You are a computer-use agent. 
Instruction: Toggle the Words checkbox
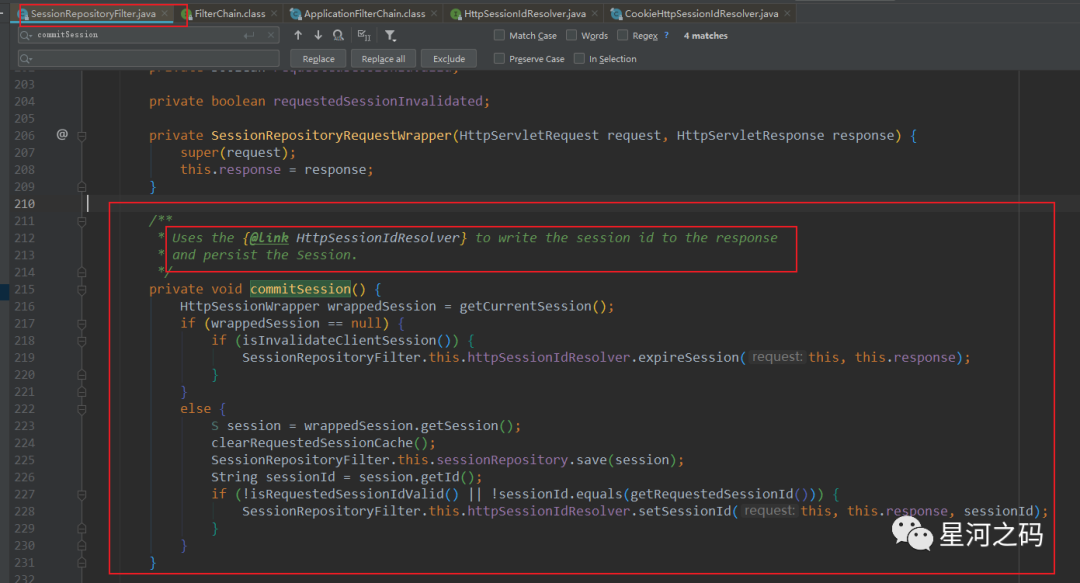click(572, 35)
